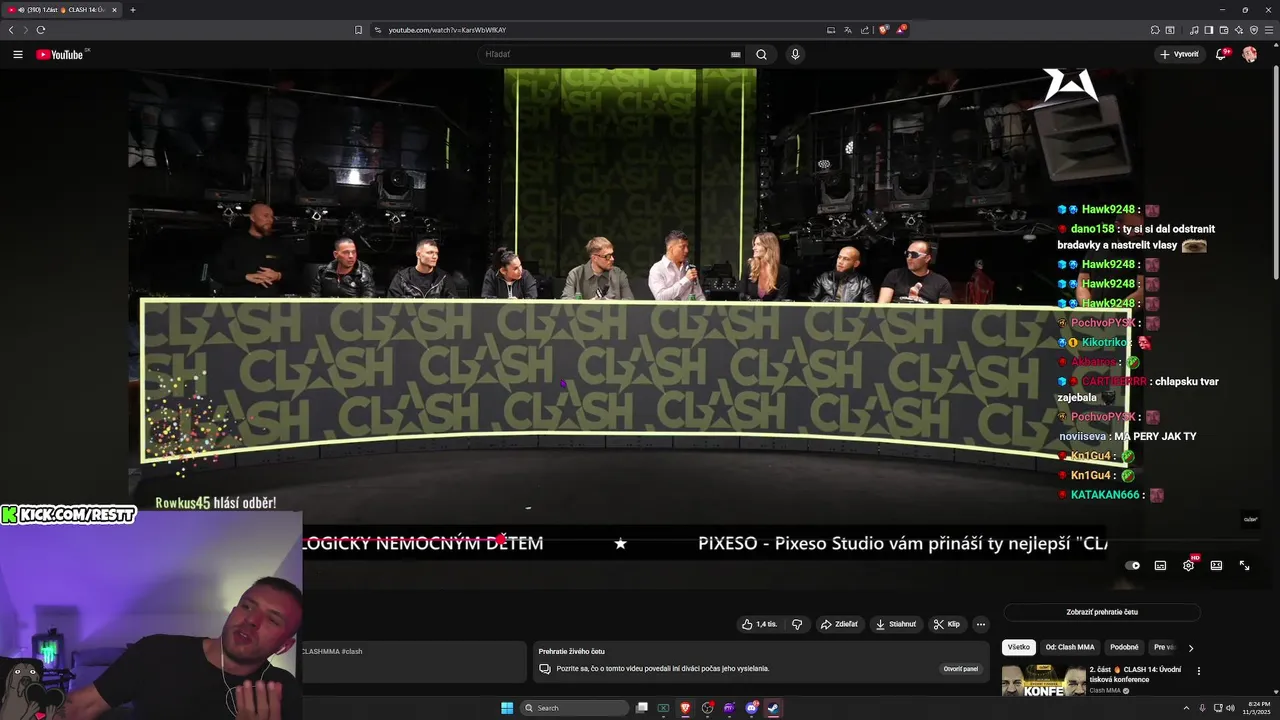Image resolution: width=1280 pixels, height=720 pixels.
Task: Open Windows Start menu
Action: point(507,708)
